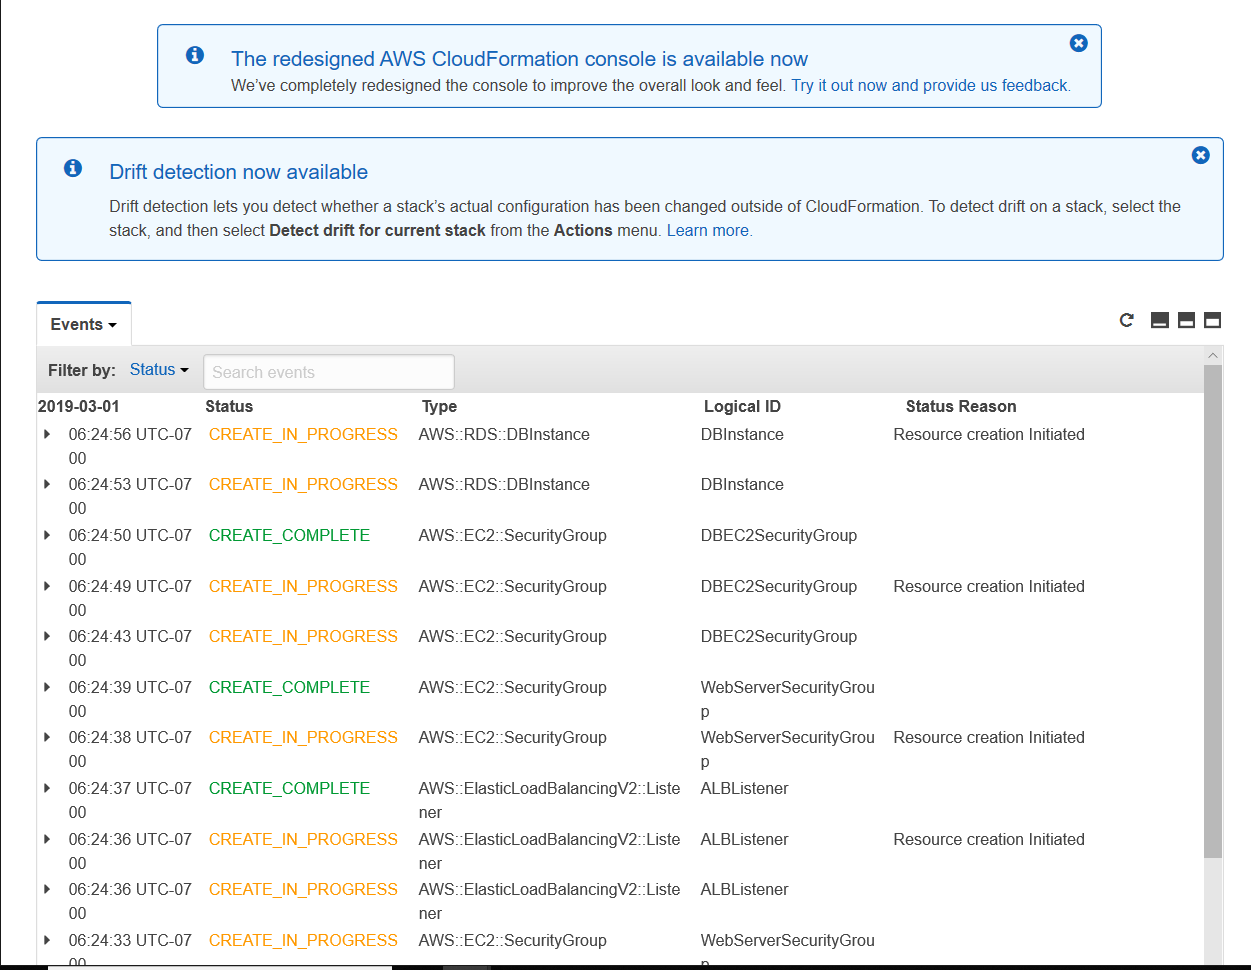Open the Status filter dropdown
The width and height of the screenshot is (1251, 970).
tap(159, 370)
